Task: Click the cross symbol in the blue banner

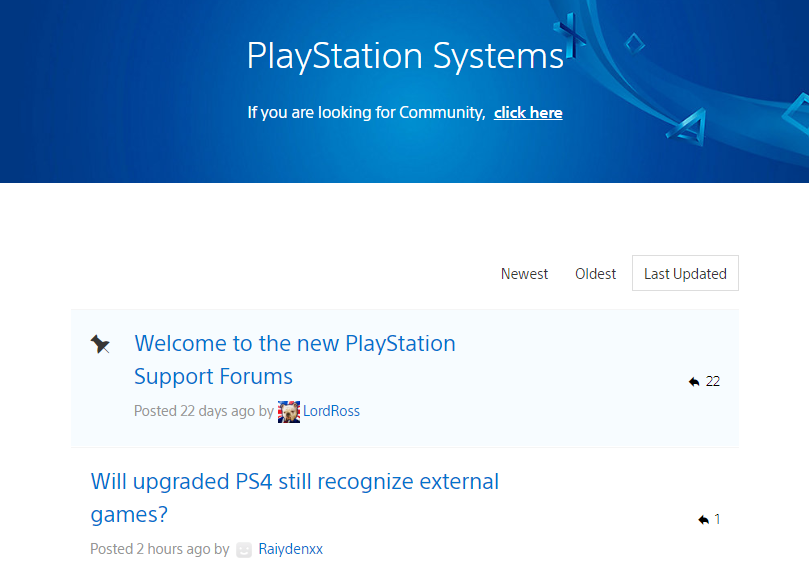Action: click(x=570, y=35)
